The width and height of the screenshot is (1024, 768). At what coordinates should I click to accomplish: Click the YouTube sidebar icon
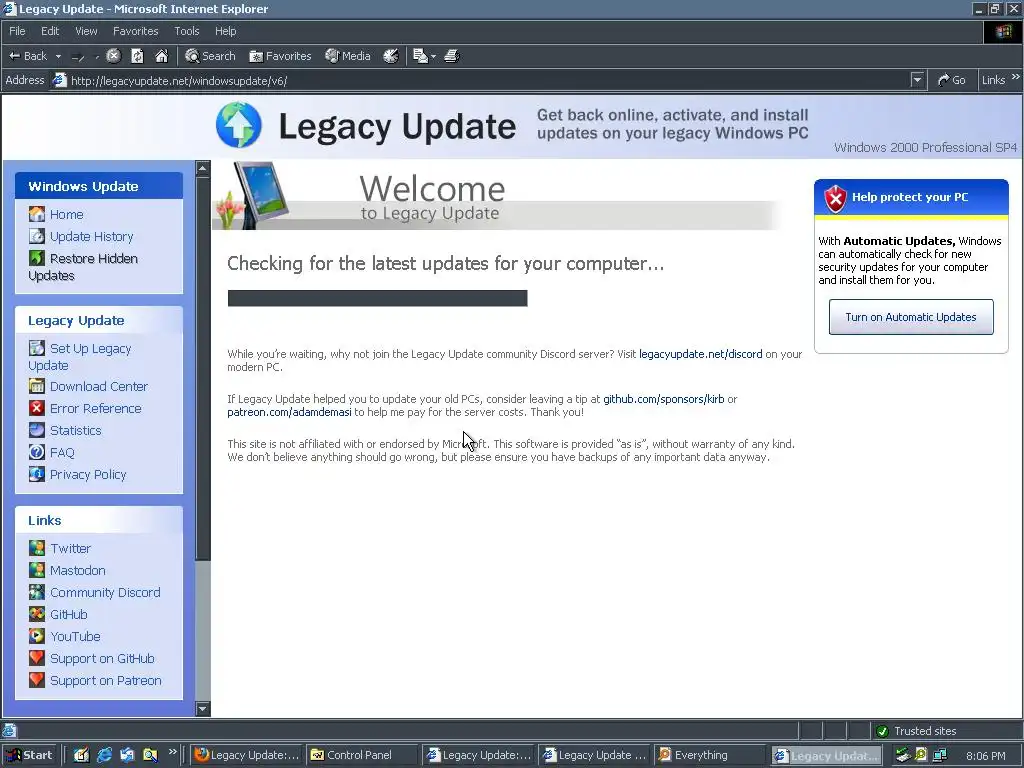(37, 636)
